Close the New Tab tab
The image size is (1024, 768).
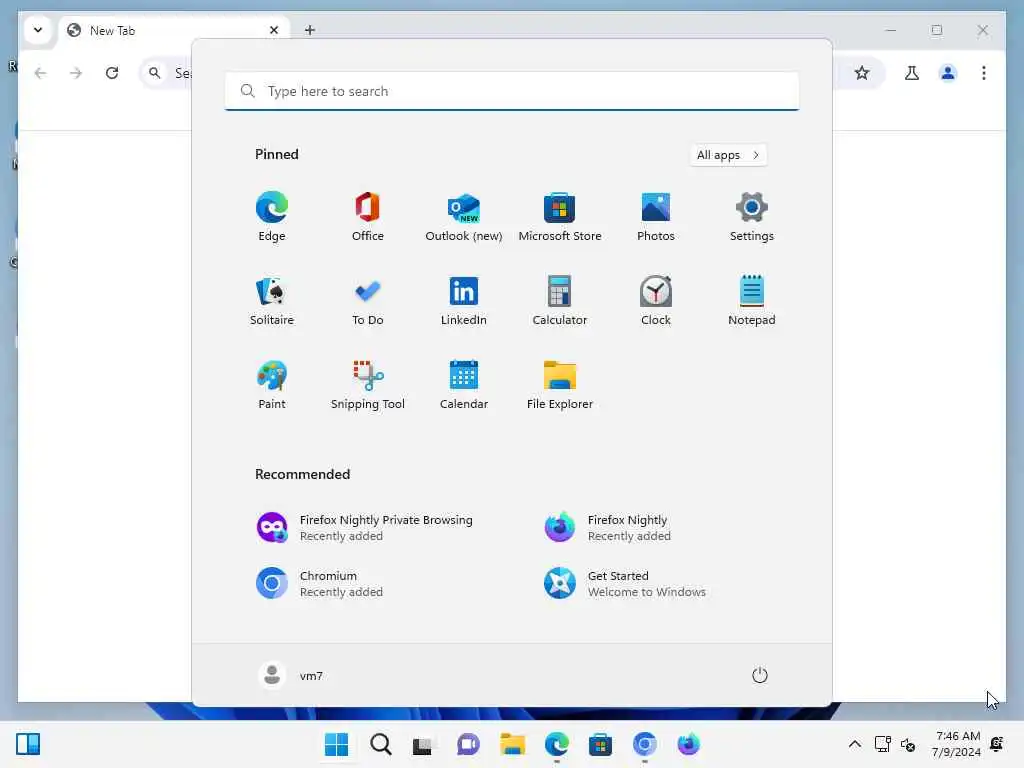[274, 31]
